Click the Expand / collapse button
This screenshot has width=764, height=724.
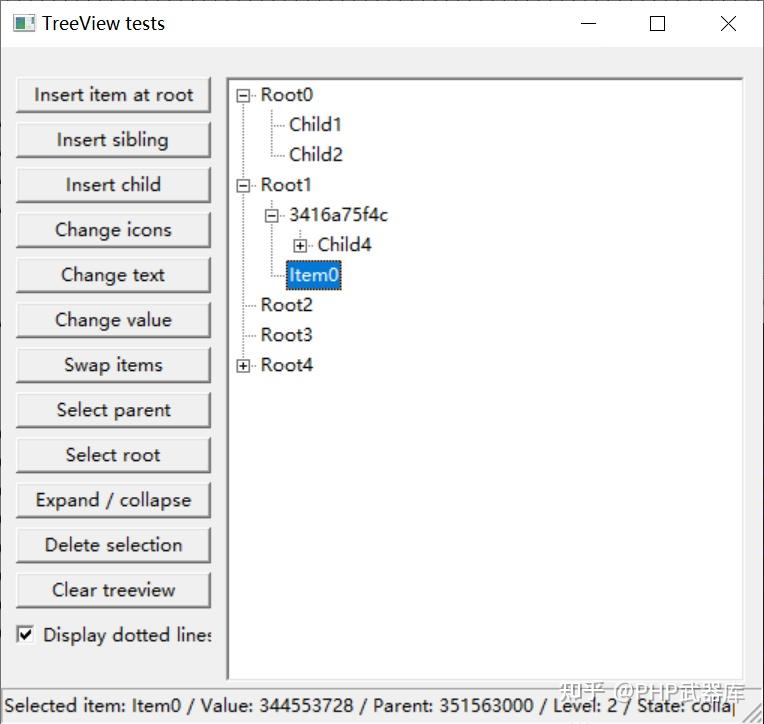point(114,500)
